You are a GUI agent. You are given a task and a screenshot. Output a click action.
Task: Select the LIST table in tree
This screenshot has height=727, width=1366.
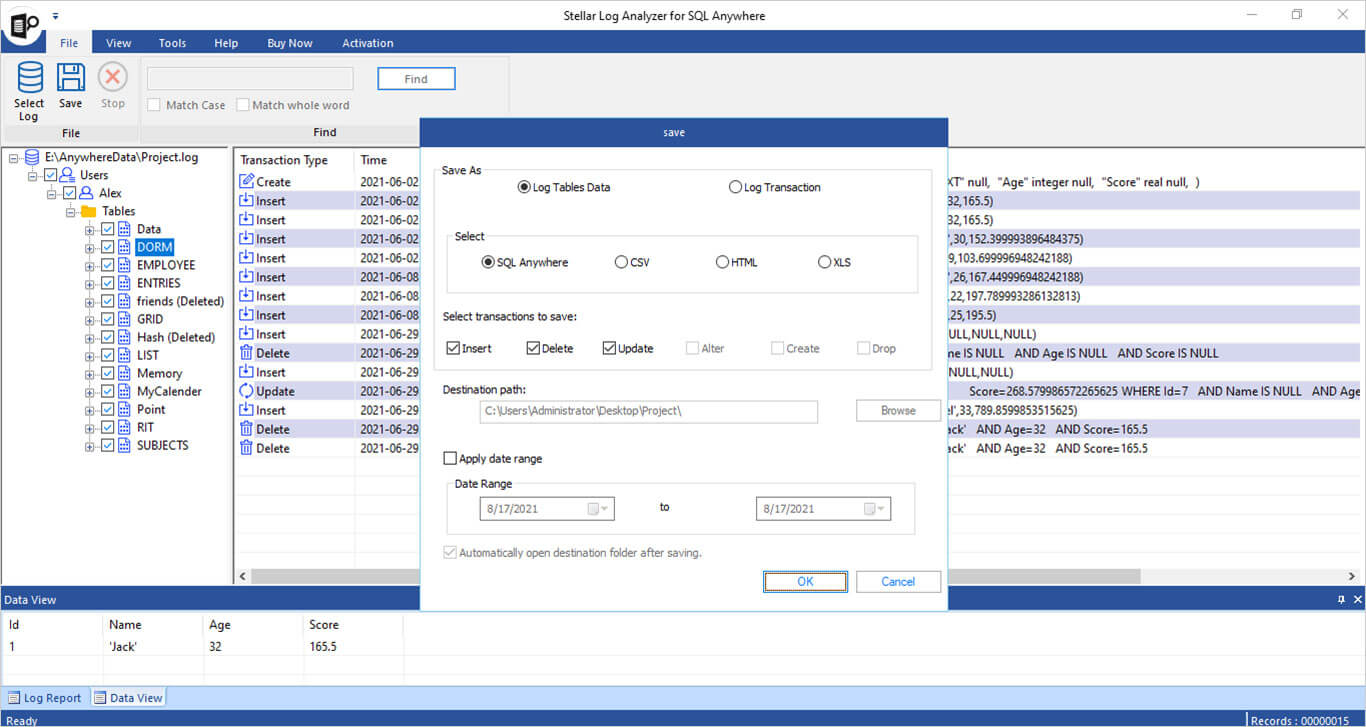click(x=147, y=355)
